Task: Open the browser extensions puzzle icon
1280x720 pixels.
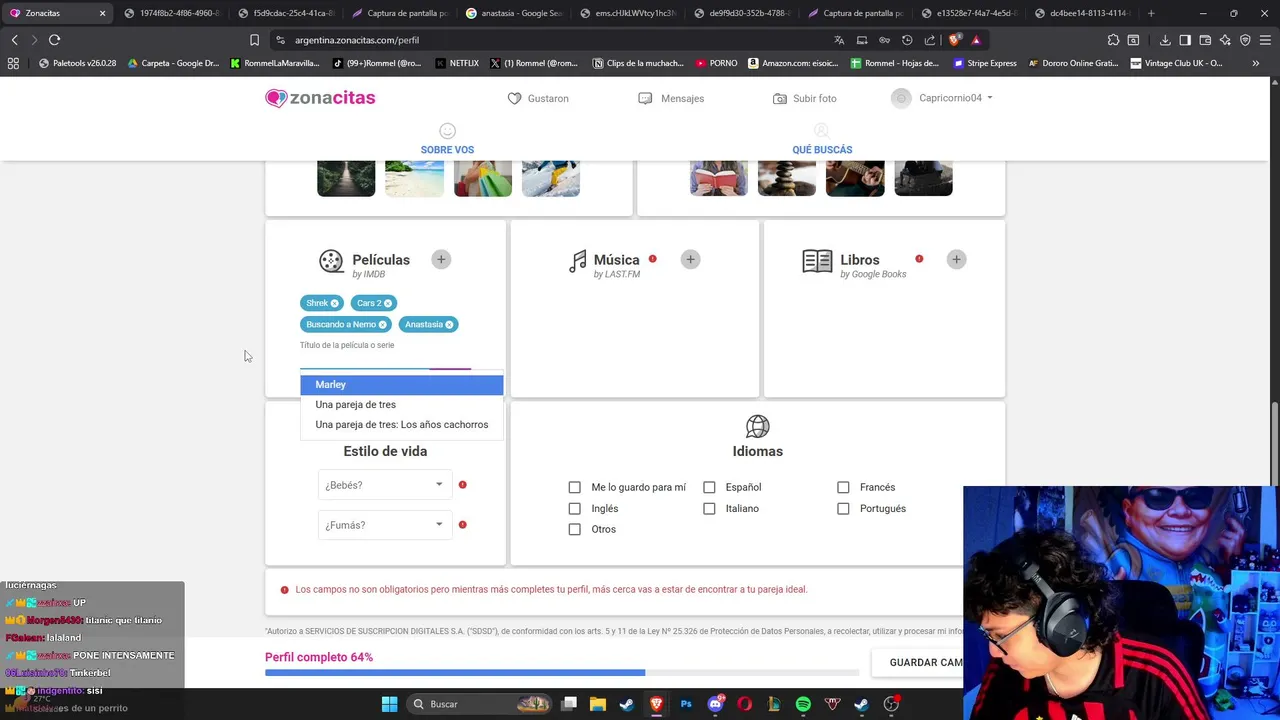Action: click(1113, 40)
